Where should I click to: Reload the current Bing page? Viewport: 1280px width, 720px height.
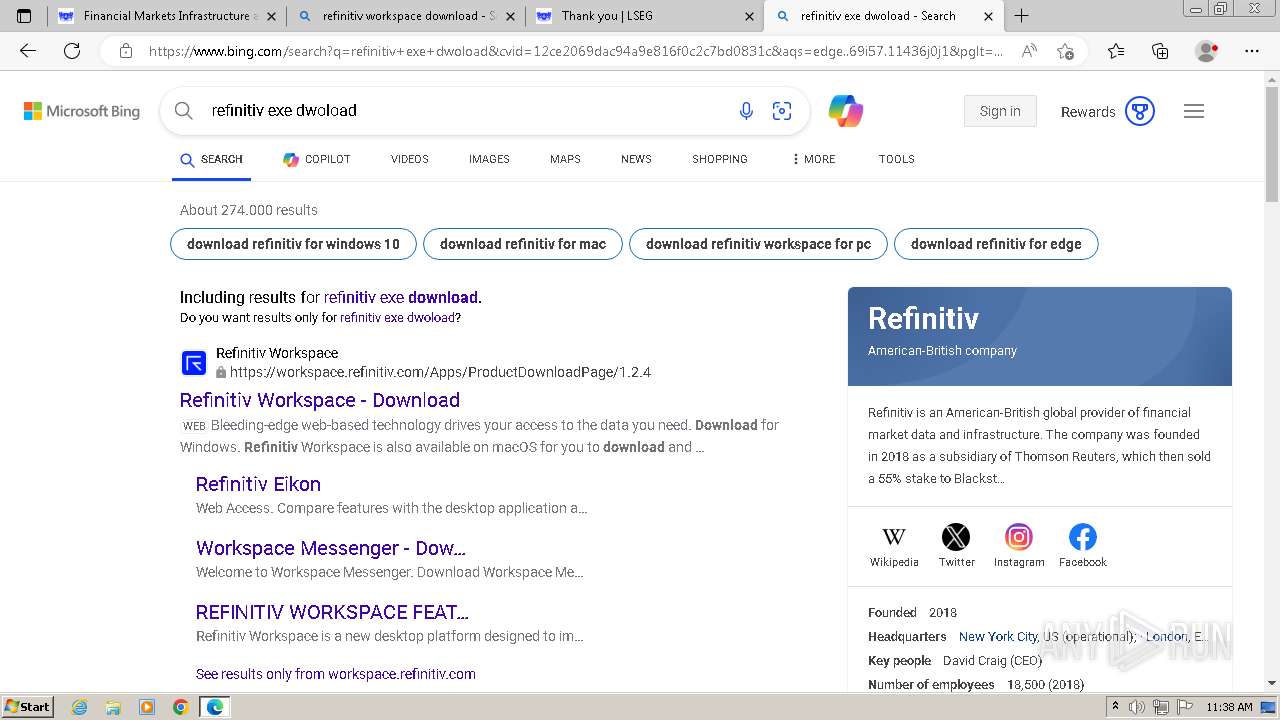click(x=72, y=51)
